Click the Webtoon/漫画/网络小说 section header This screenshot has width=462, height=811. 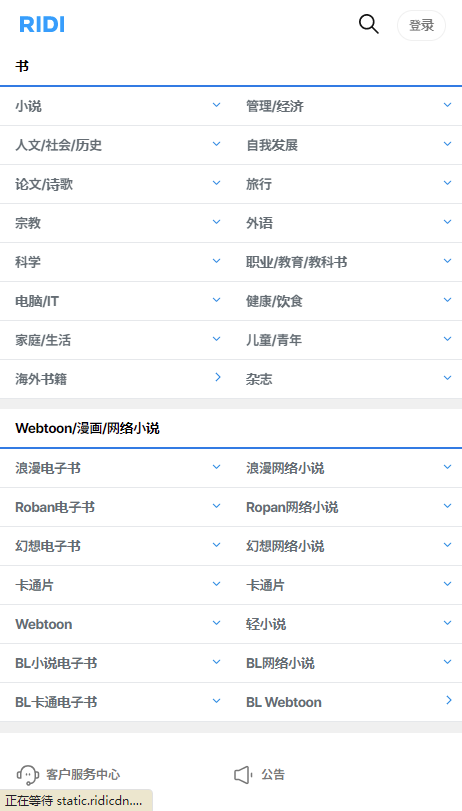[87, 428]
